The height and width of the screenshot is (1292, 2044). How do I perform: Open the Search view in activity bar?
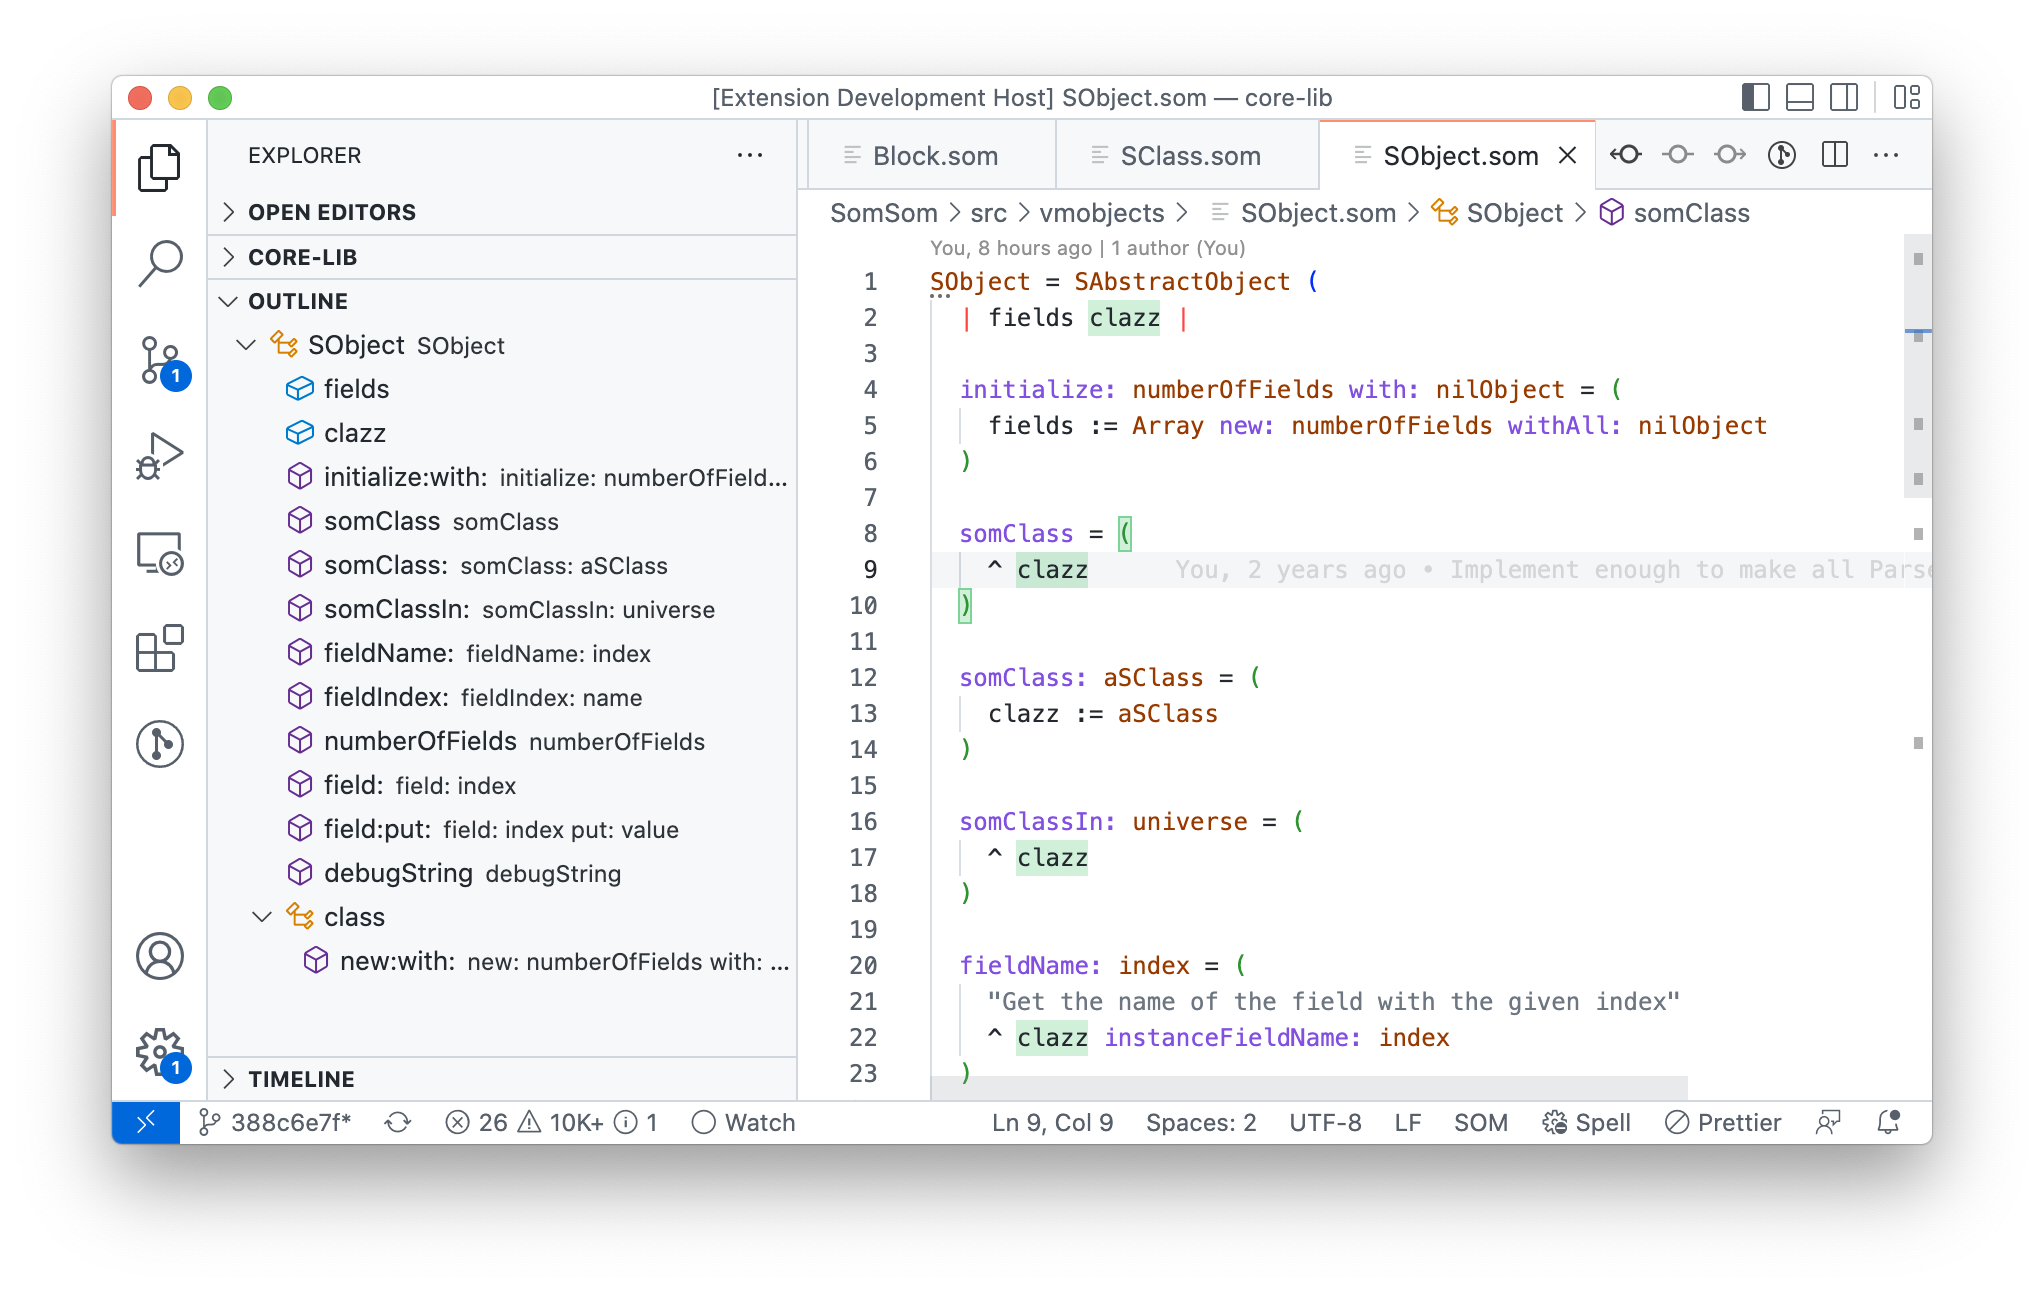click(159, 264)
